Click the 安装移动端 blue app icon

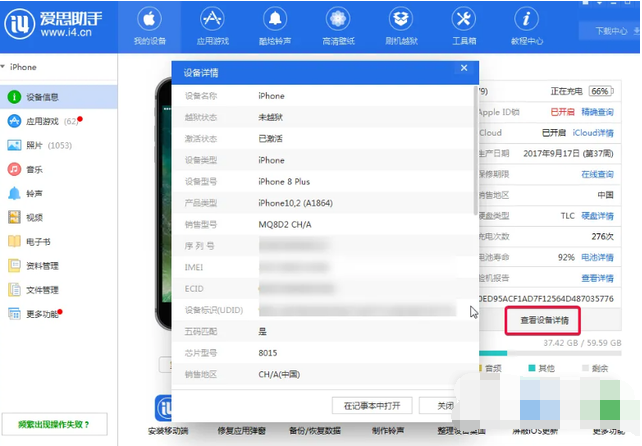pyautogui.click(x=167, y=409)
